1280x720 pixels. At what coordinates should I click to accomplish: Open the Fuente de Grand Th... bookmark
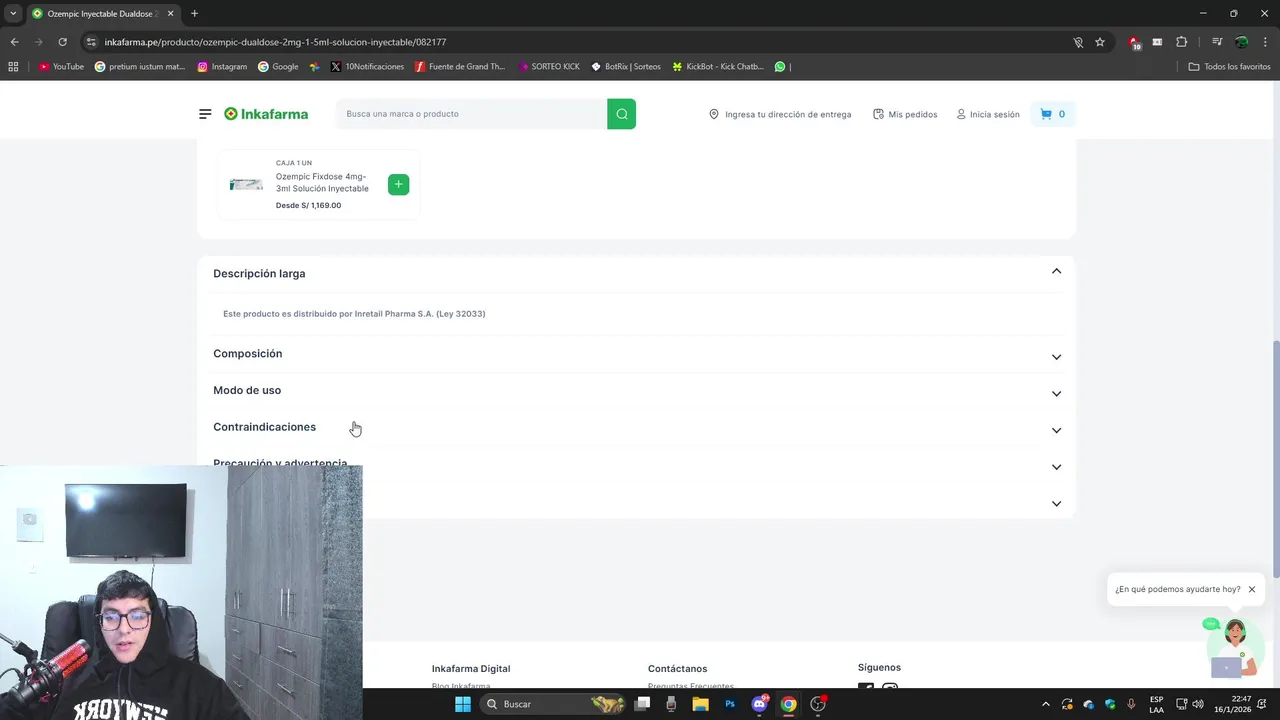(460, 67)
